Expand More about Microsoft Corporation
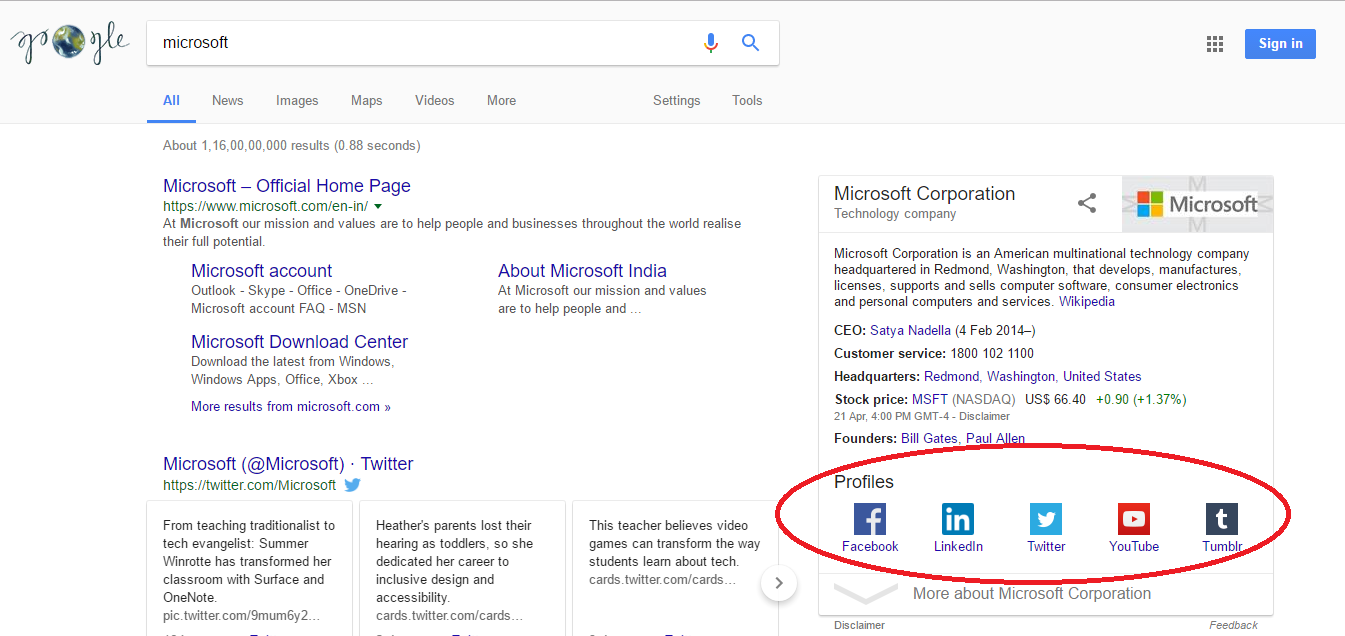Viewport: 1345px width, 636px height. click(1031, 593)
